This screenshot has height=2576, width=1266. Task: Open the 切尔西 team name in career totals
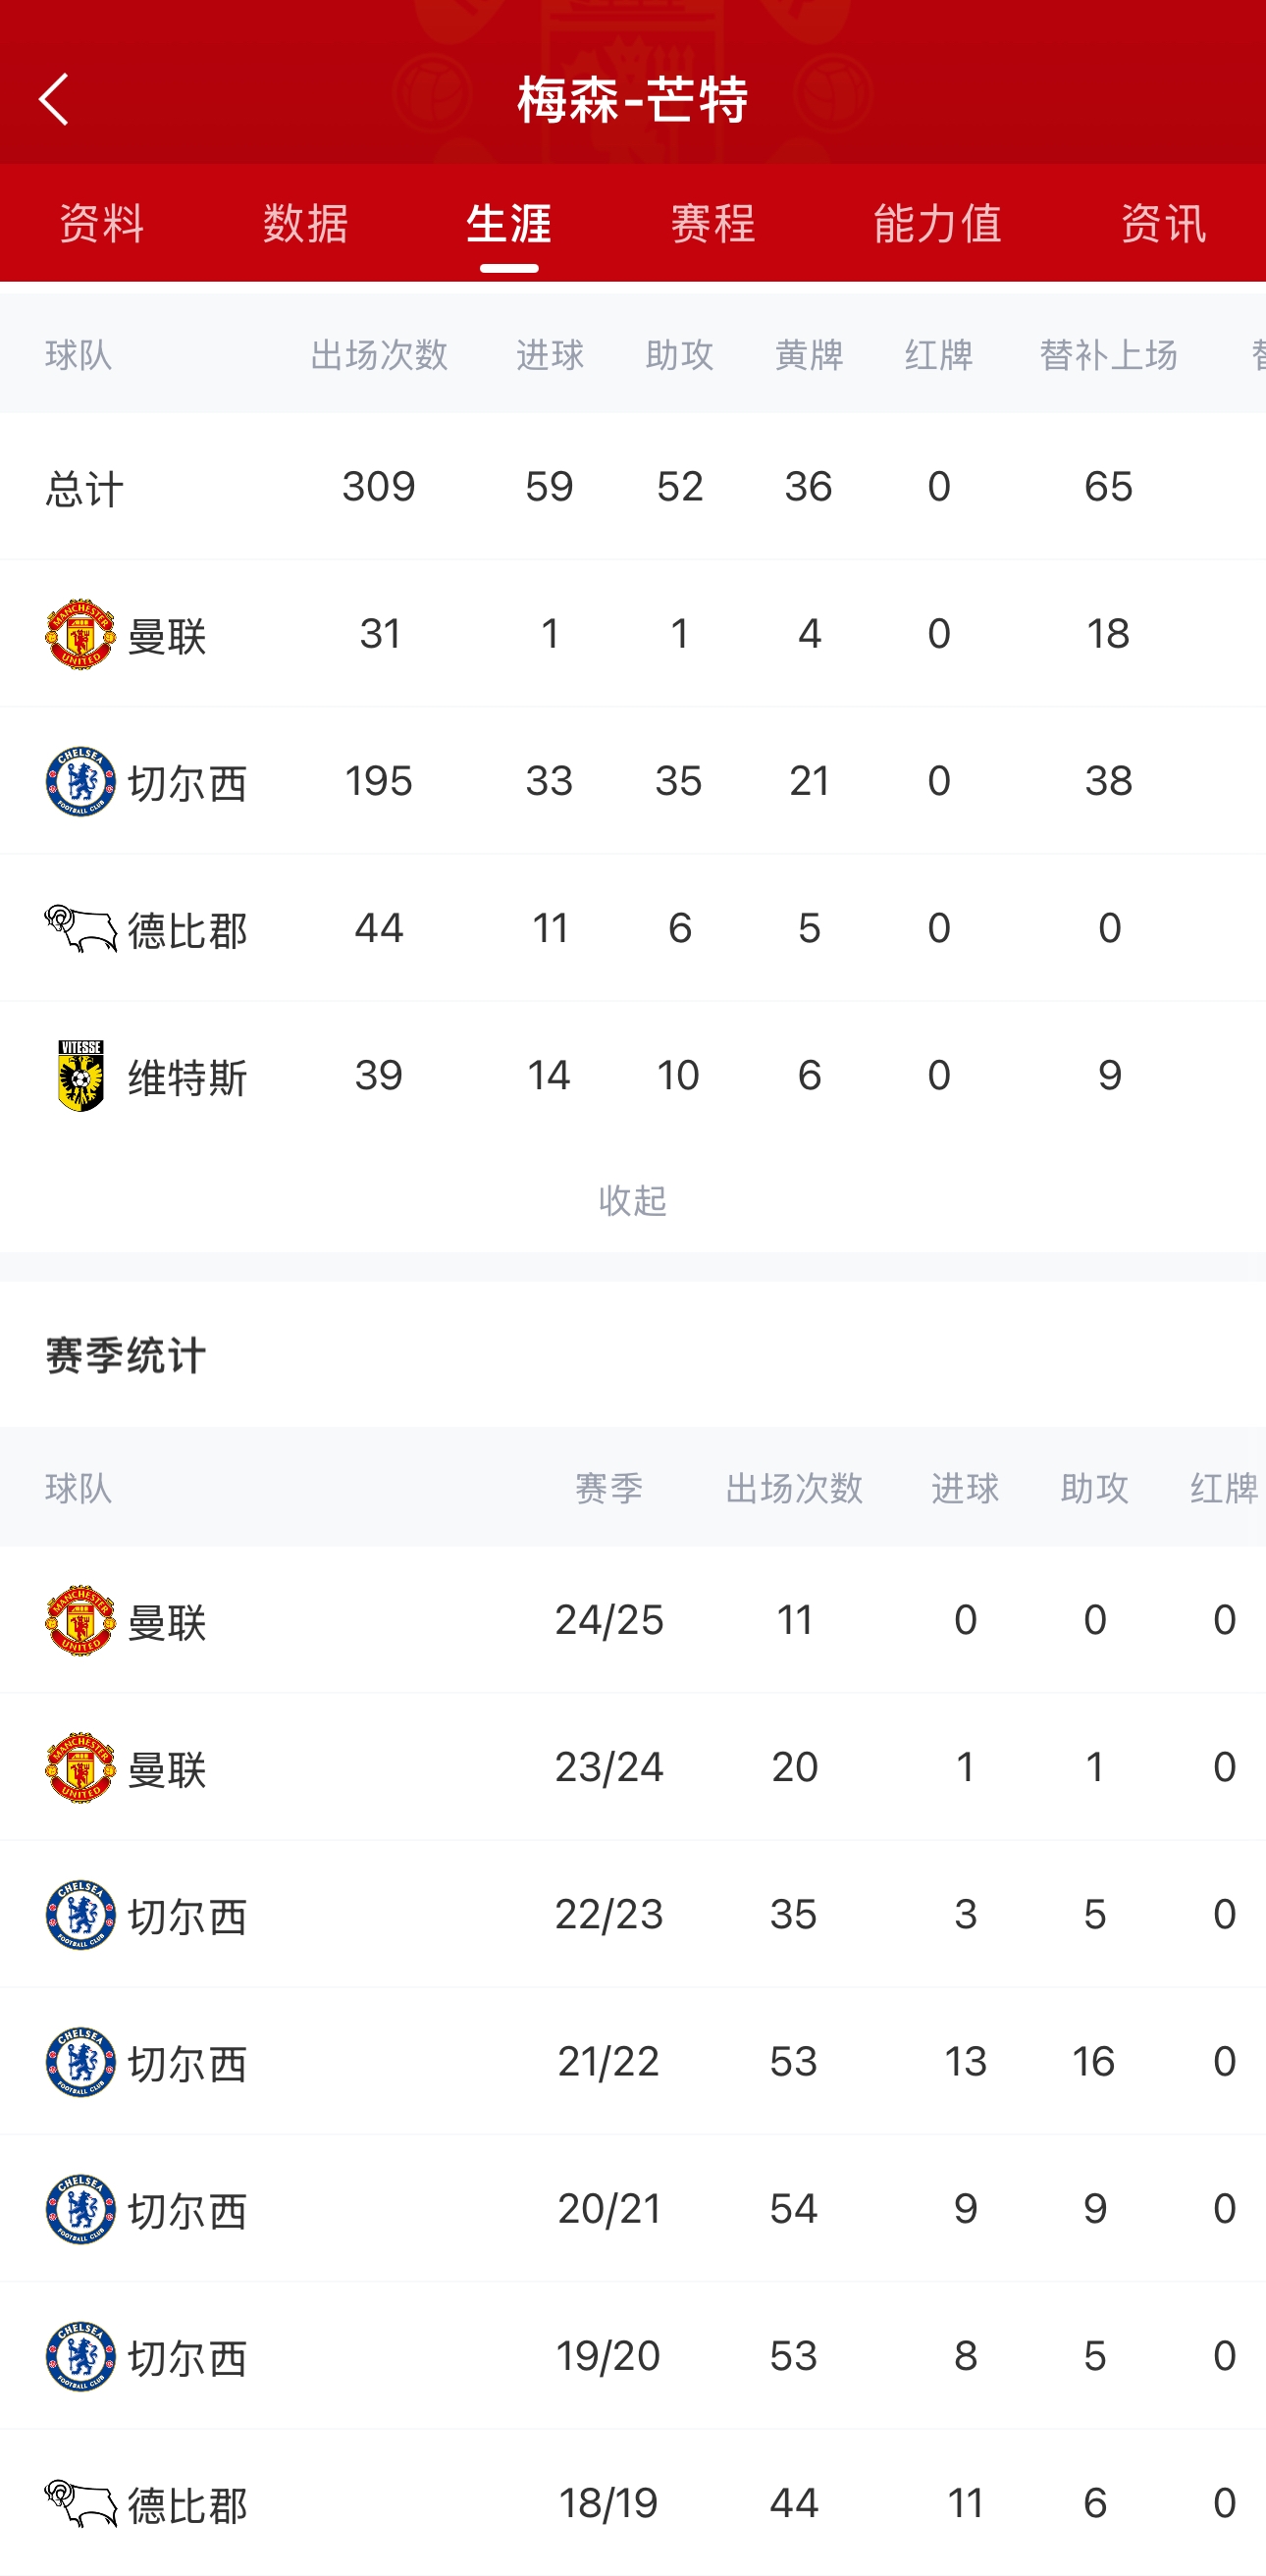pyautogui.click(x=187, y=783)
